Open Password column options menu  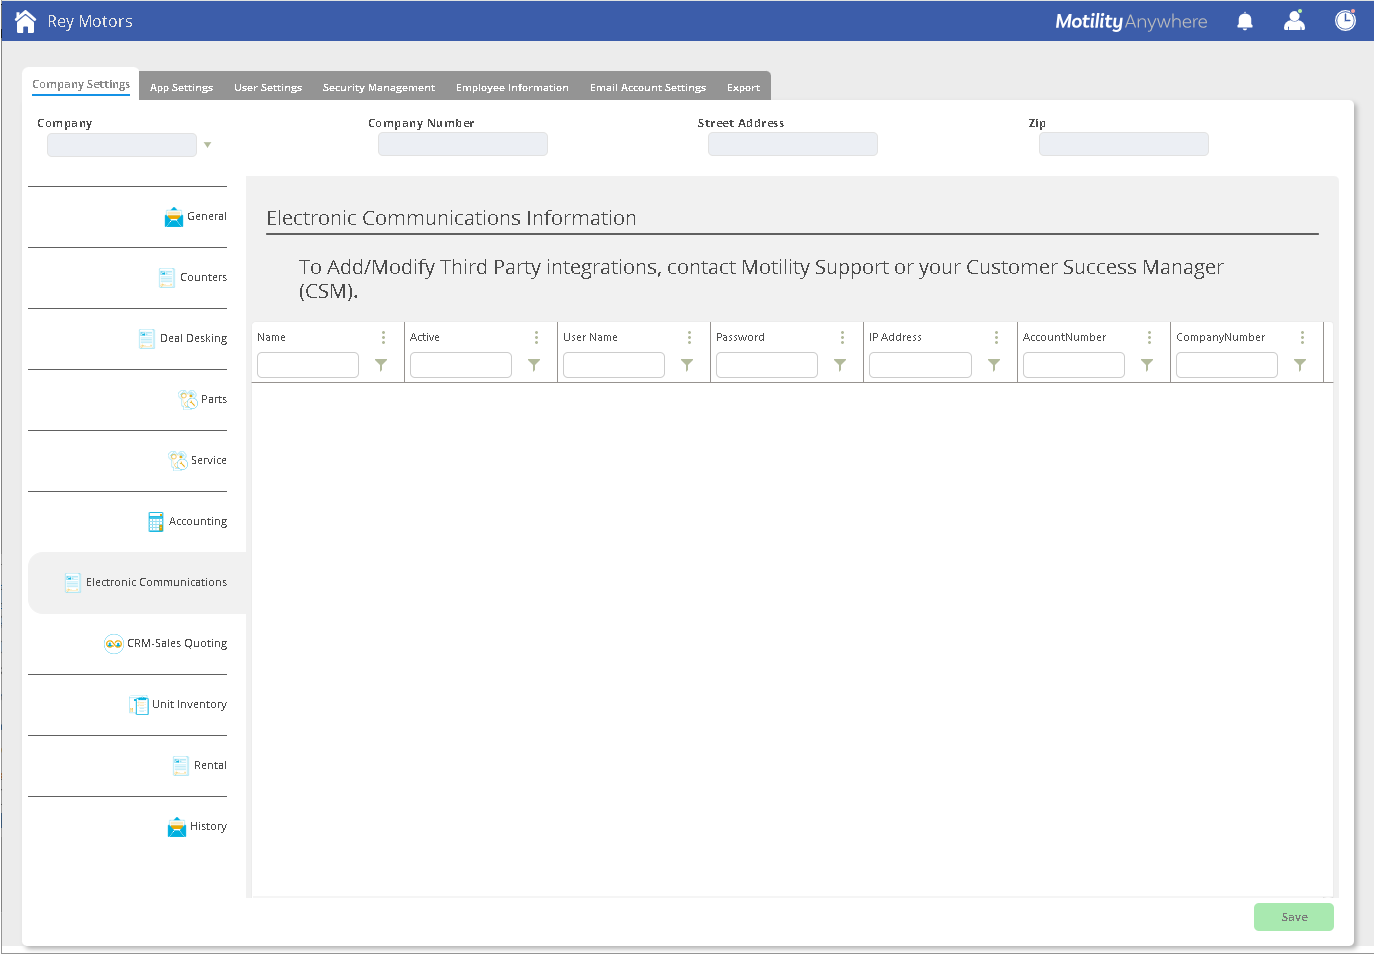[x=842, y=338]
